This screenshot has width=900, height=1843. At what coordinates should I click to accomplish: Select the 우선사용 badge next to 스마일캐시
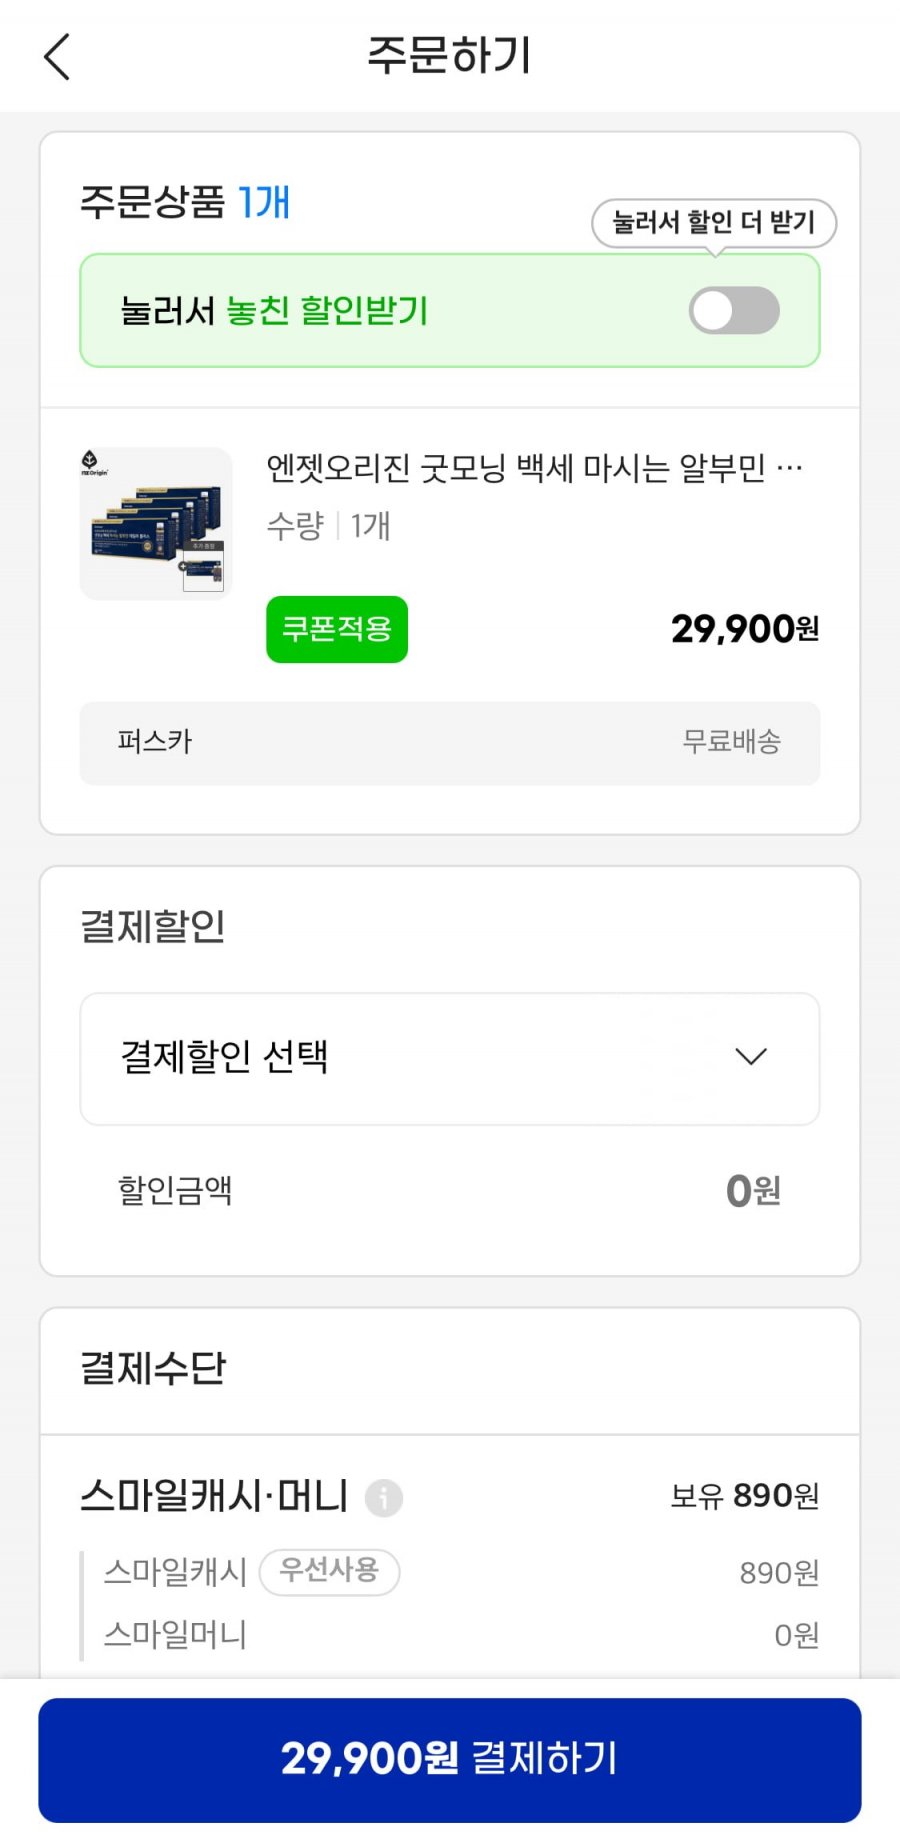(x=329, y=1571)
